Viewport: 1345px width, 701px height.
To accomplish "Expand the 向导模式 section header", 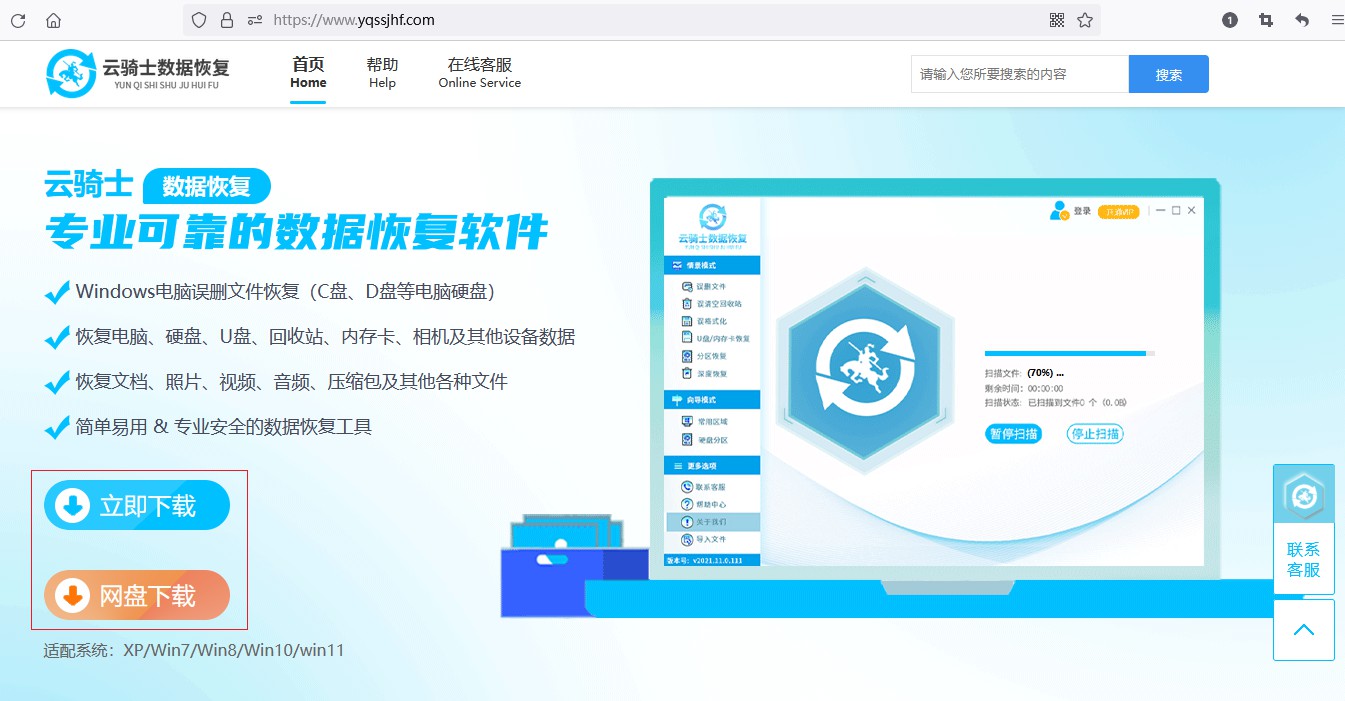I will (700, 400).
